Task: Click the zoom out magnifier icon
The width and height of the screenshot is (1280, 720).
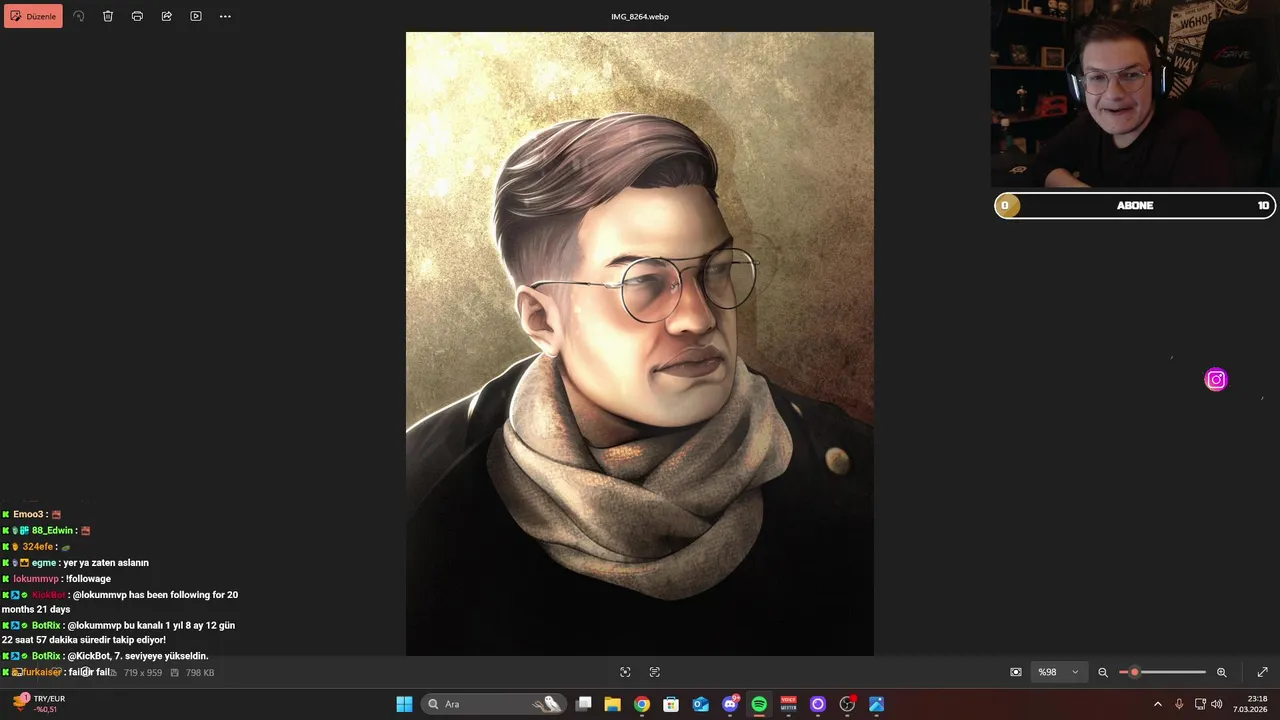Action: coord(1103,672)
